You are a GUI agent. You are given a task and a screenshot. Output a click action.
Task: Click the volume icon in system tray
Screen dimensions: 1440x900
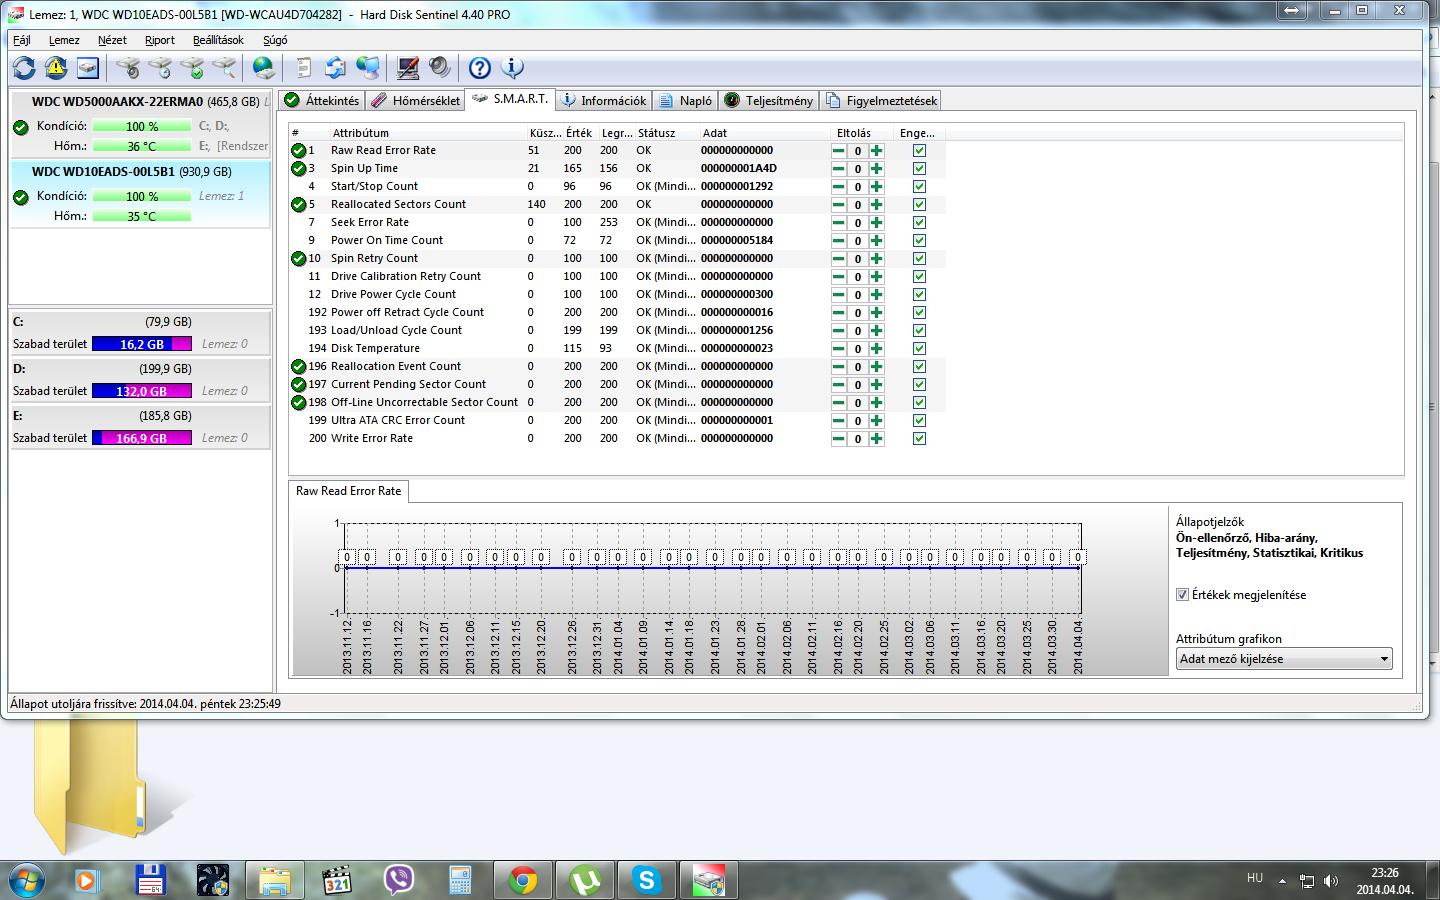coord(1331,880)
